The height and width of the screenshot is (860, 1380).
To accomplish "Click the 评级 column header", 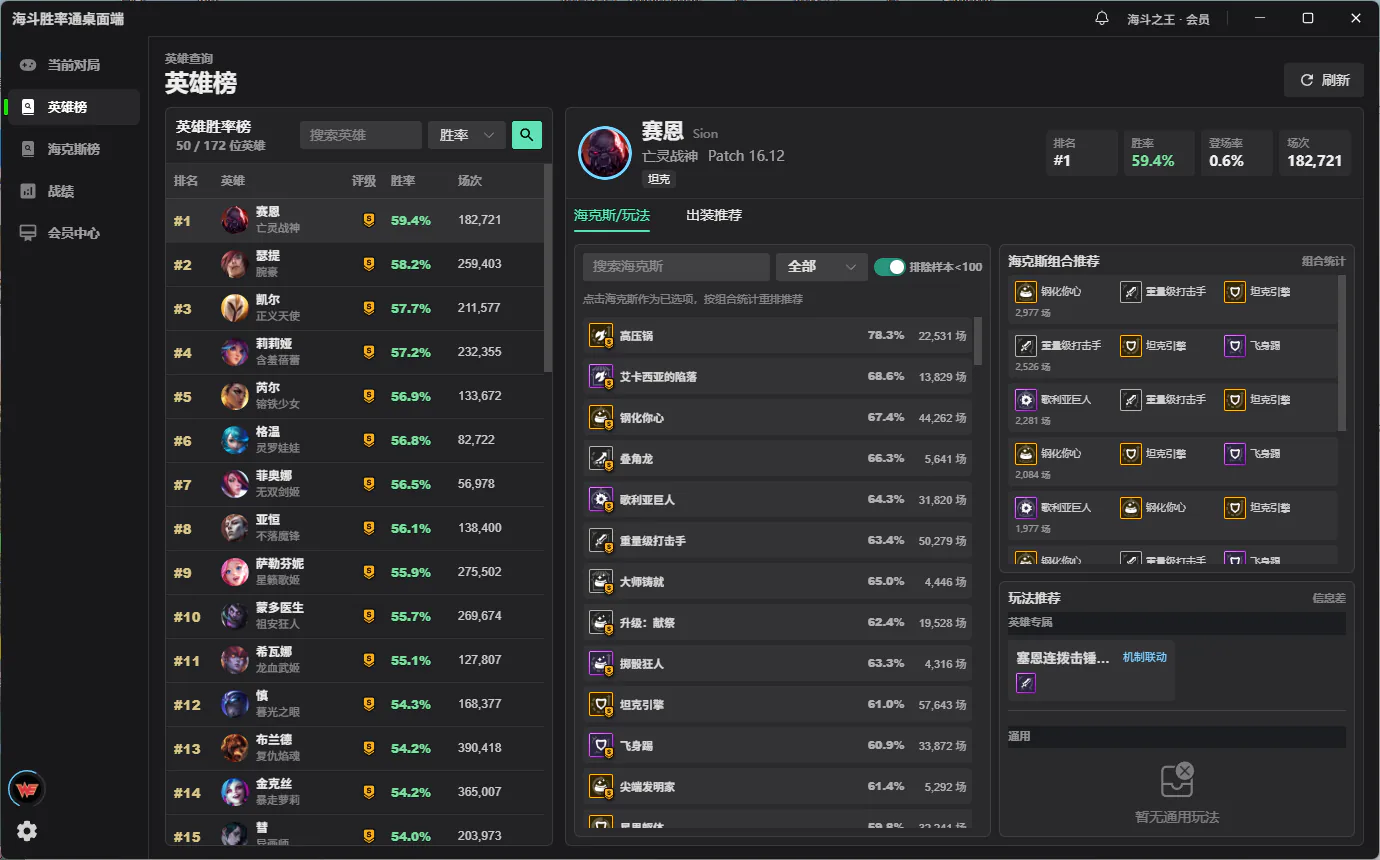I will tap(364, 181).
